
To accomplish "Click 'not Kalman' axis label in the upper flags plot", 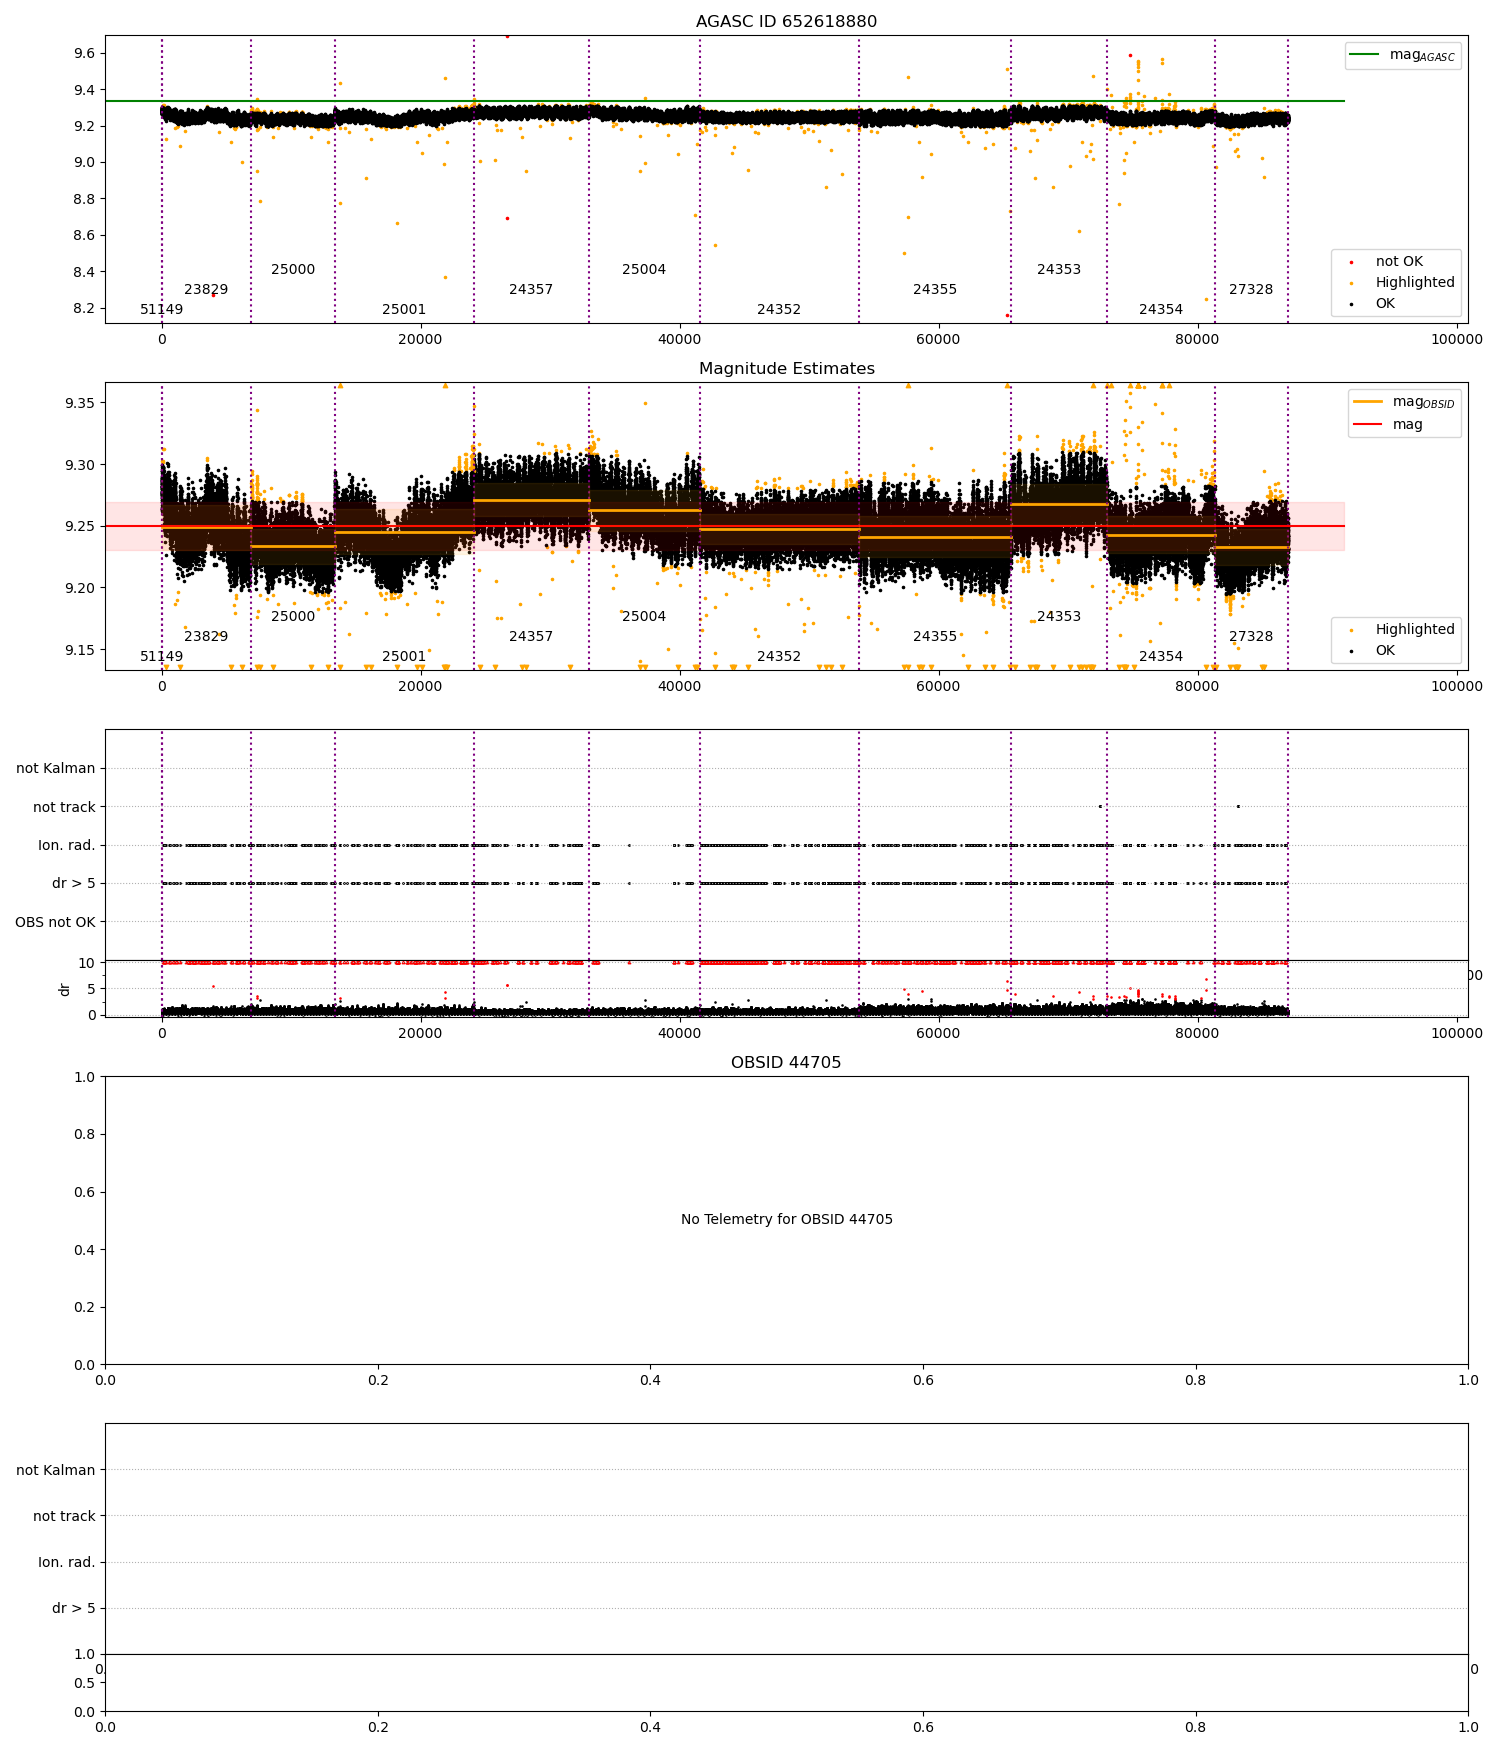I will 56,769.
